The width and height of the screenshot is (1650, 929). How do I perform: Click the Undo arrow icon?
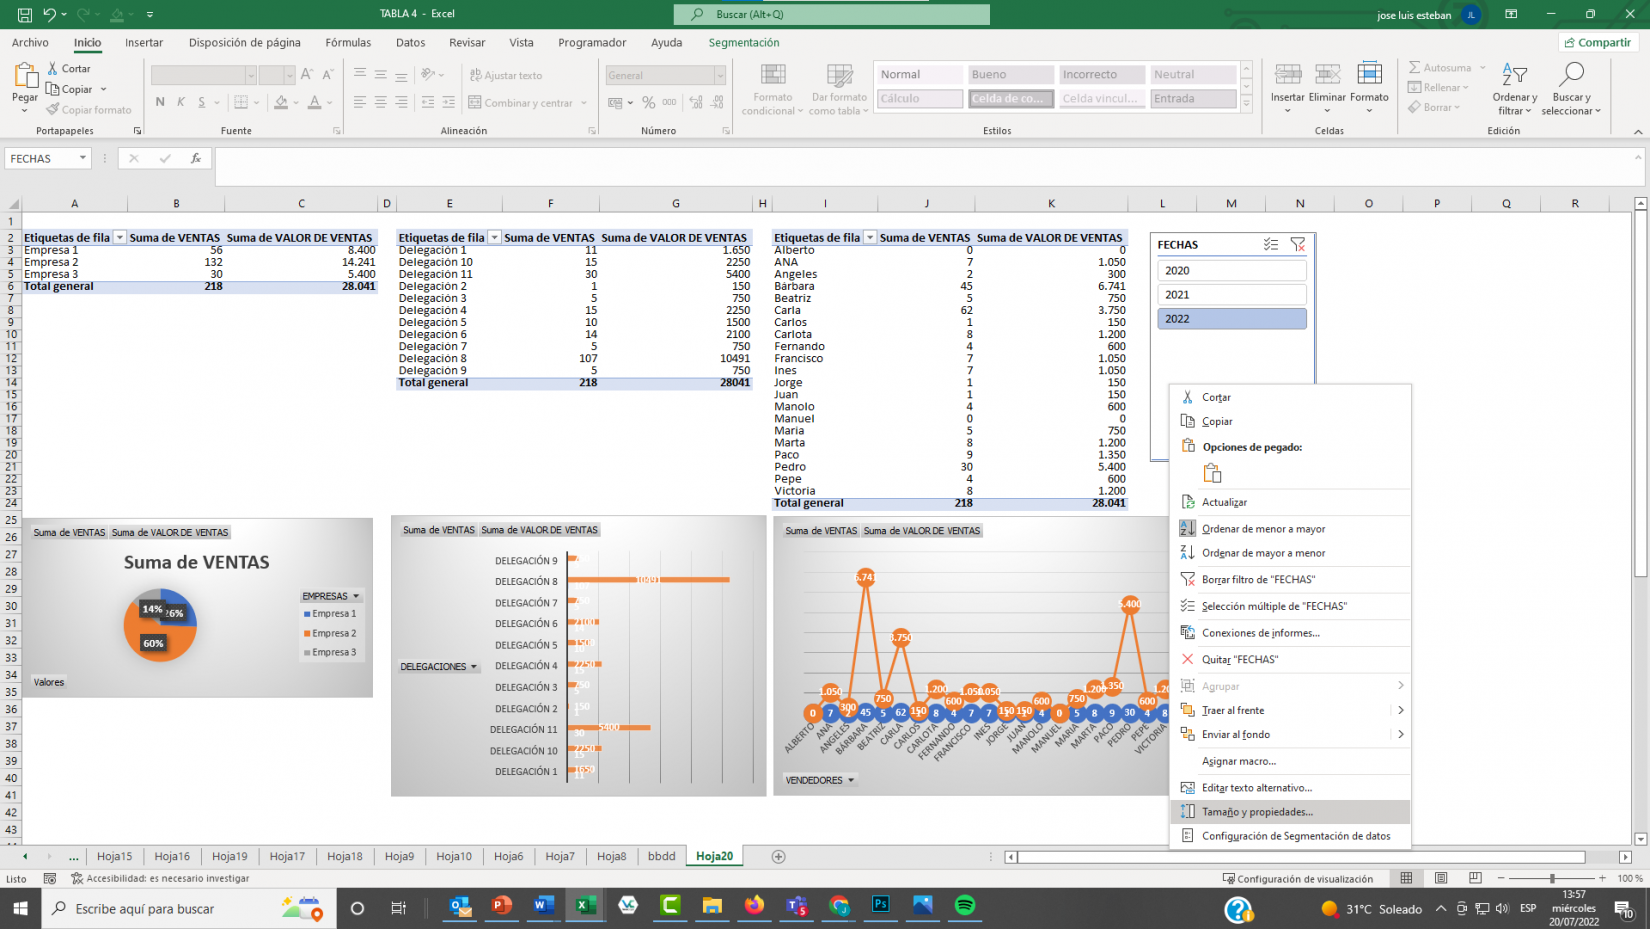[x=49, y=14]
